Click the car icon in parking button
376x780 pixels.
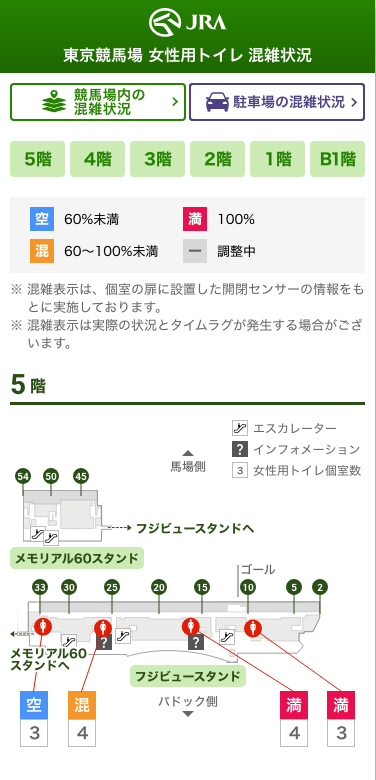(217, 102)
